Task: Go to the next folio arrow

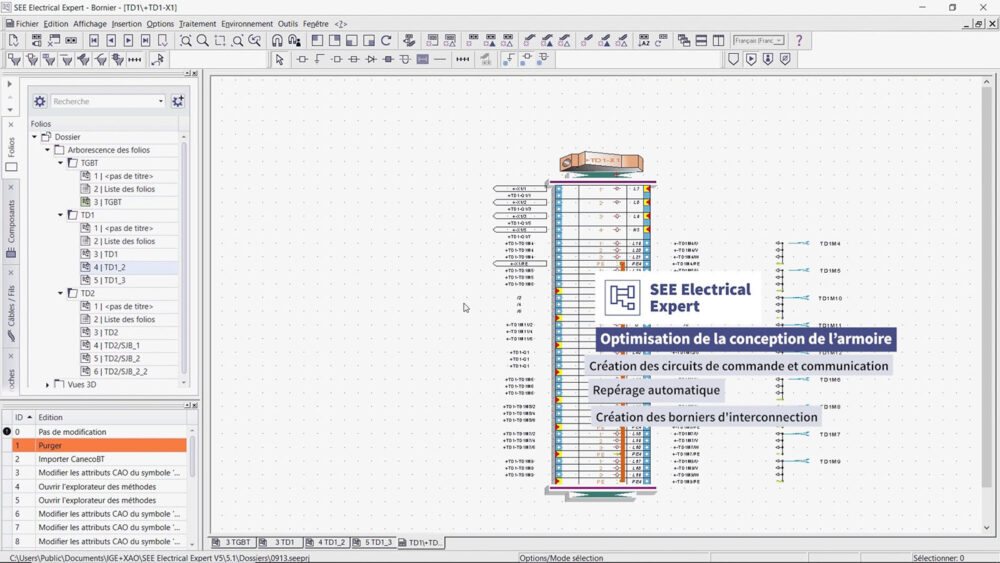Action: [x=128, y=40]
